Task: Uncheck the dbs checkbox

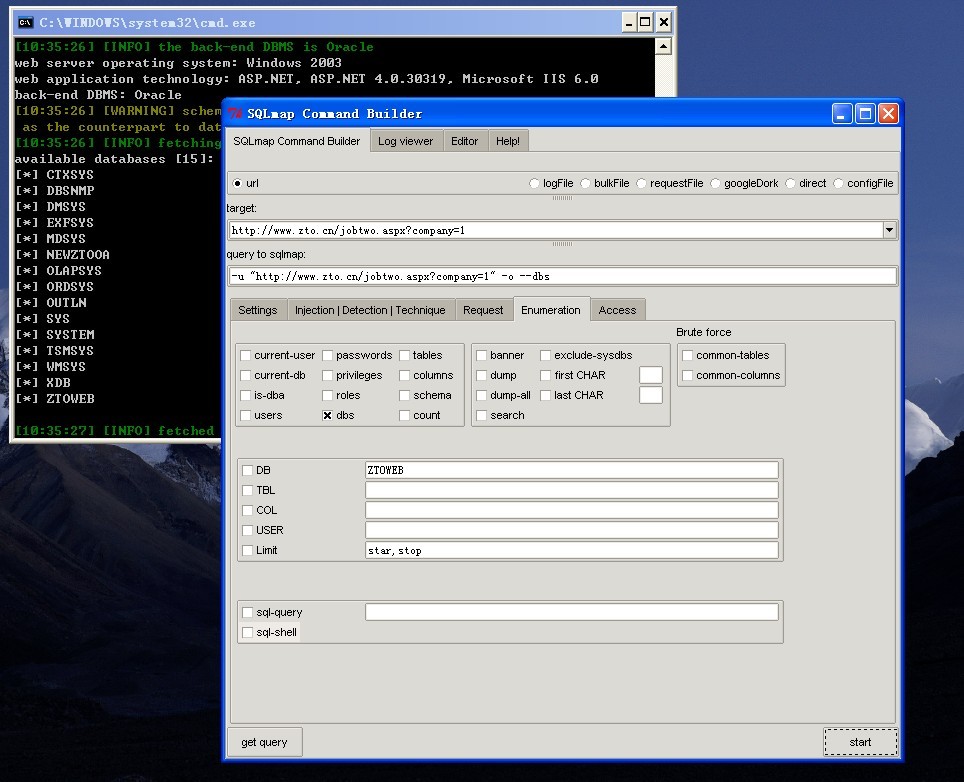Action: click(x=328, y=416)
